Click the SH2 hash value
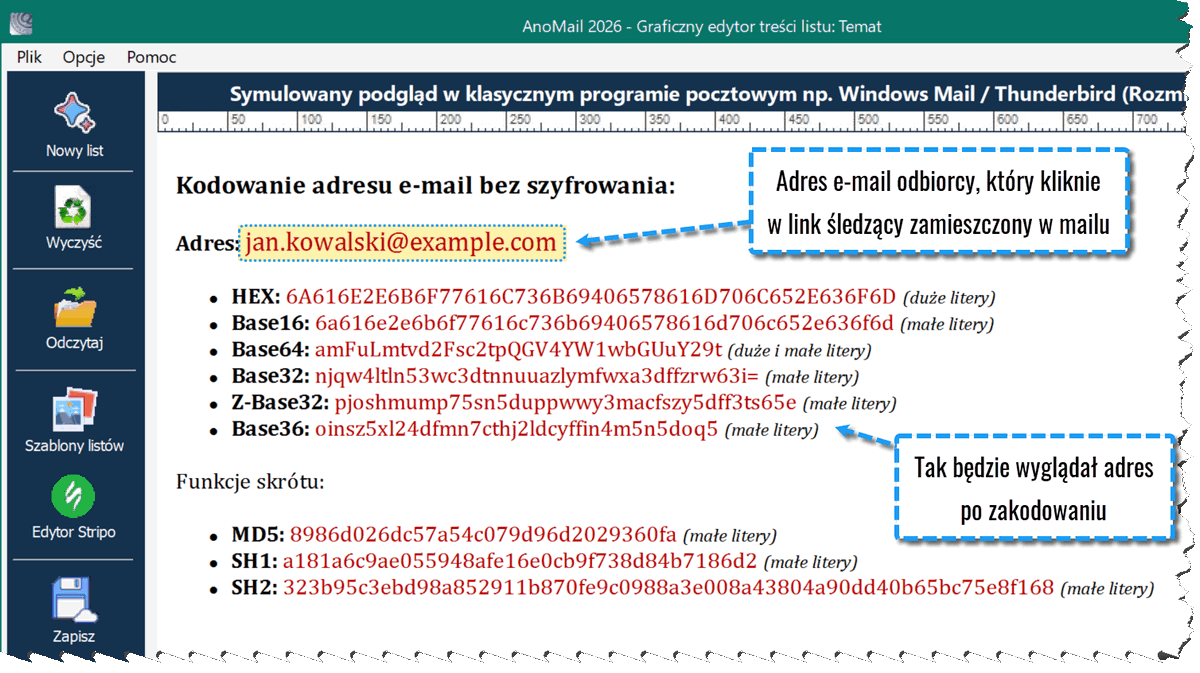The image size is (1200, 673). pyautogui.click(x=668, y=587)
